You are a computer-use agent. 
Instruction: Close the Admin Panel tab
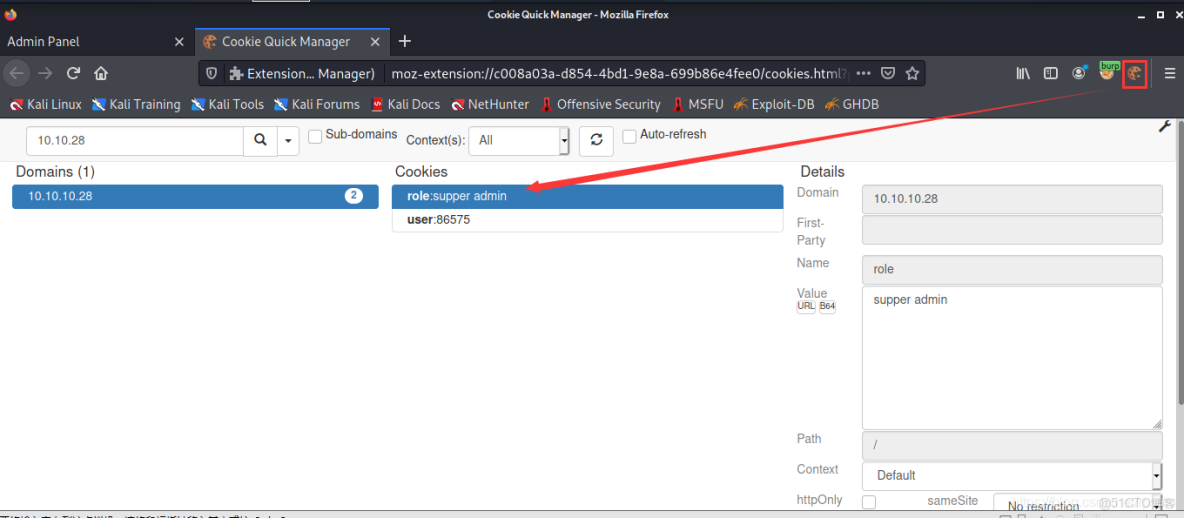(179, 42)
